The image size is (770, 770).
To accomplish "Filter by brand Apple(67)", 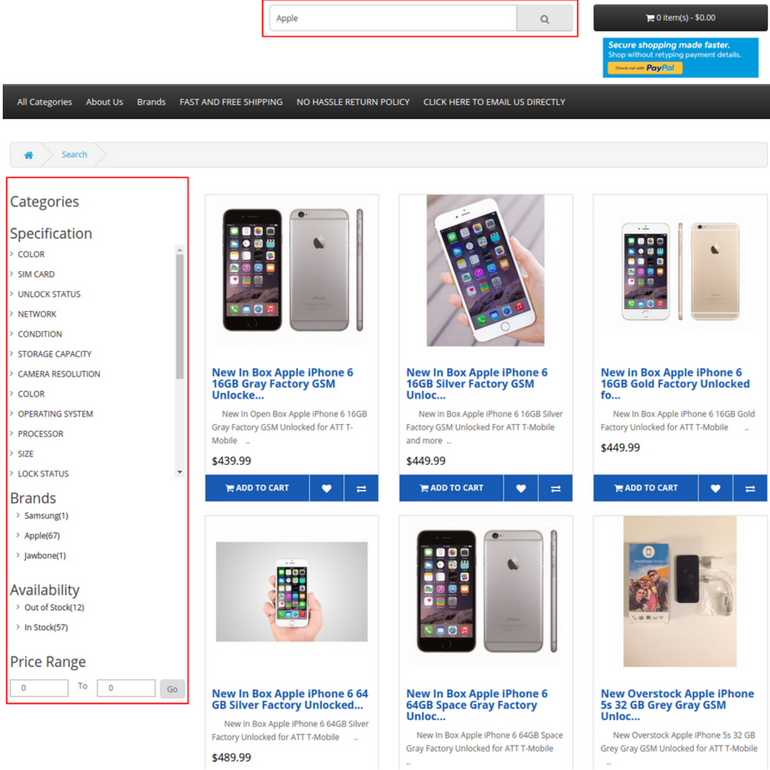I will click(x=42, y=536).
